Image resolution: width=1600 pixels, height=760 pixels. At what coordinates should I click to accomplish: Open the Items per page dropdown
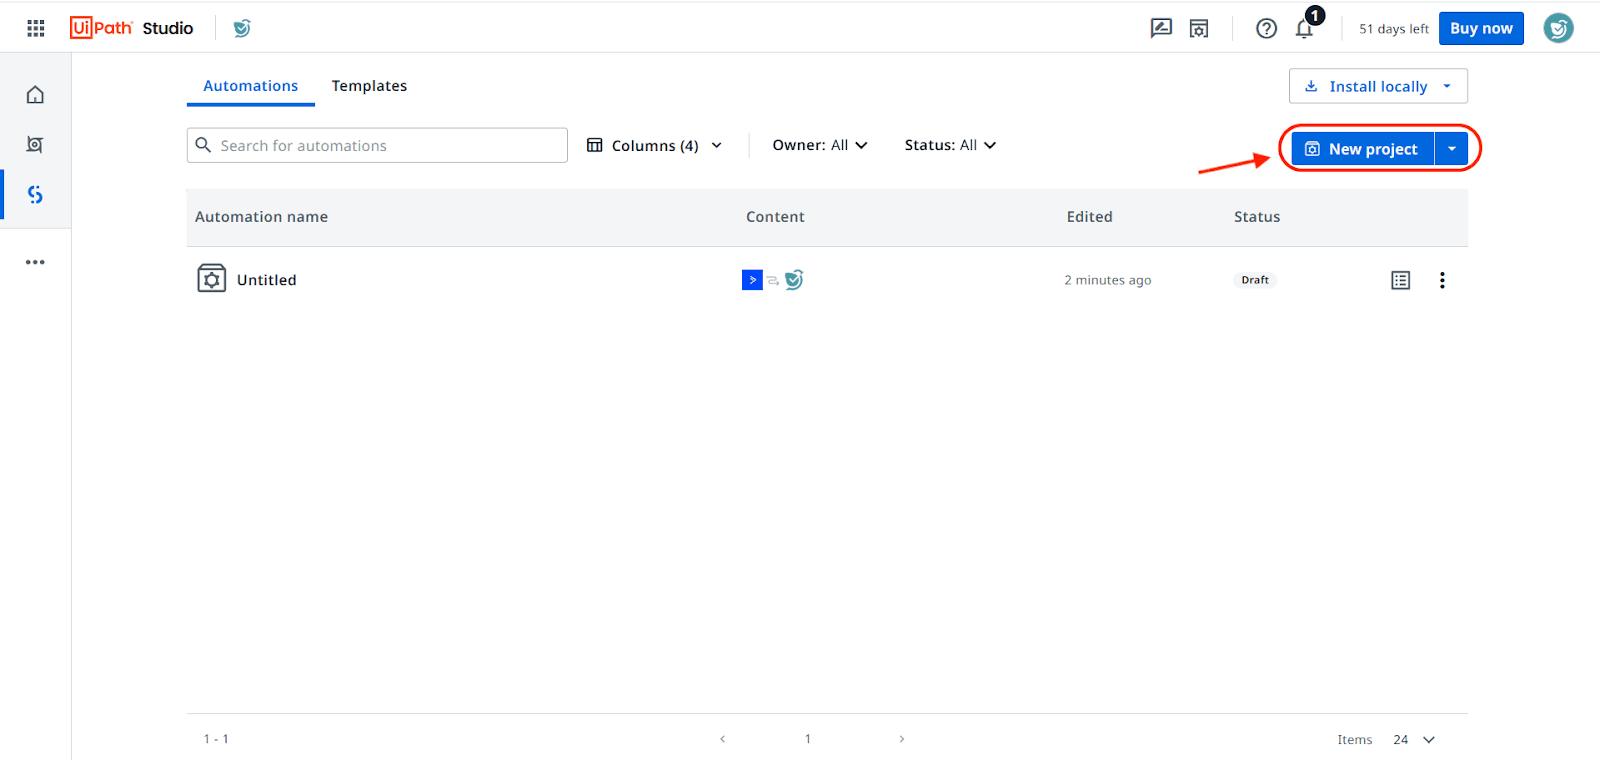(x=1414, y=739)
